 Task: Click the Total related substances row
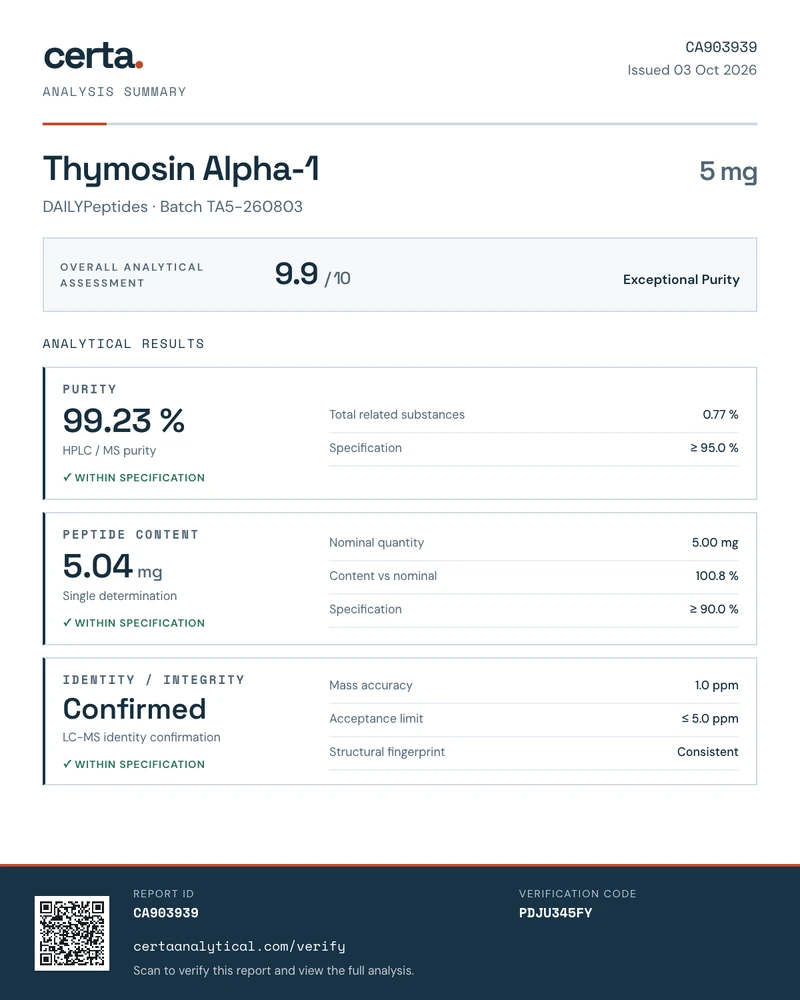(533, 415)
